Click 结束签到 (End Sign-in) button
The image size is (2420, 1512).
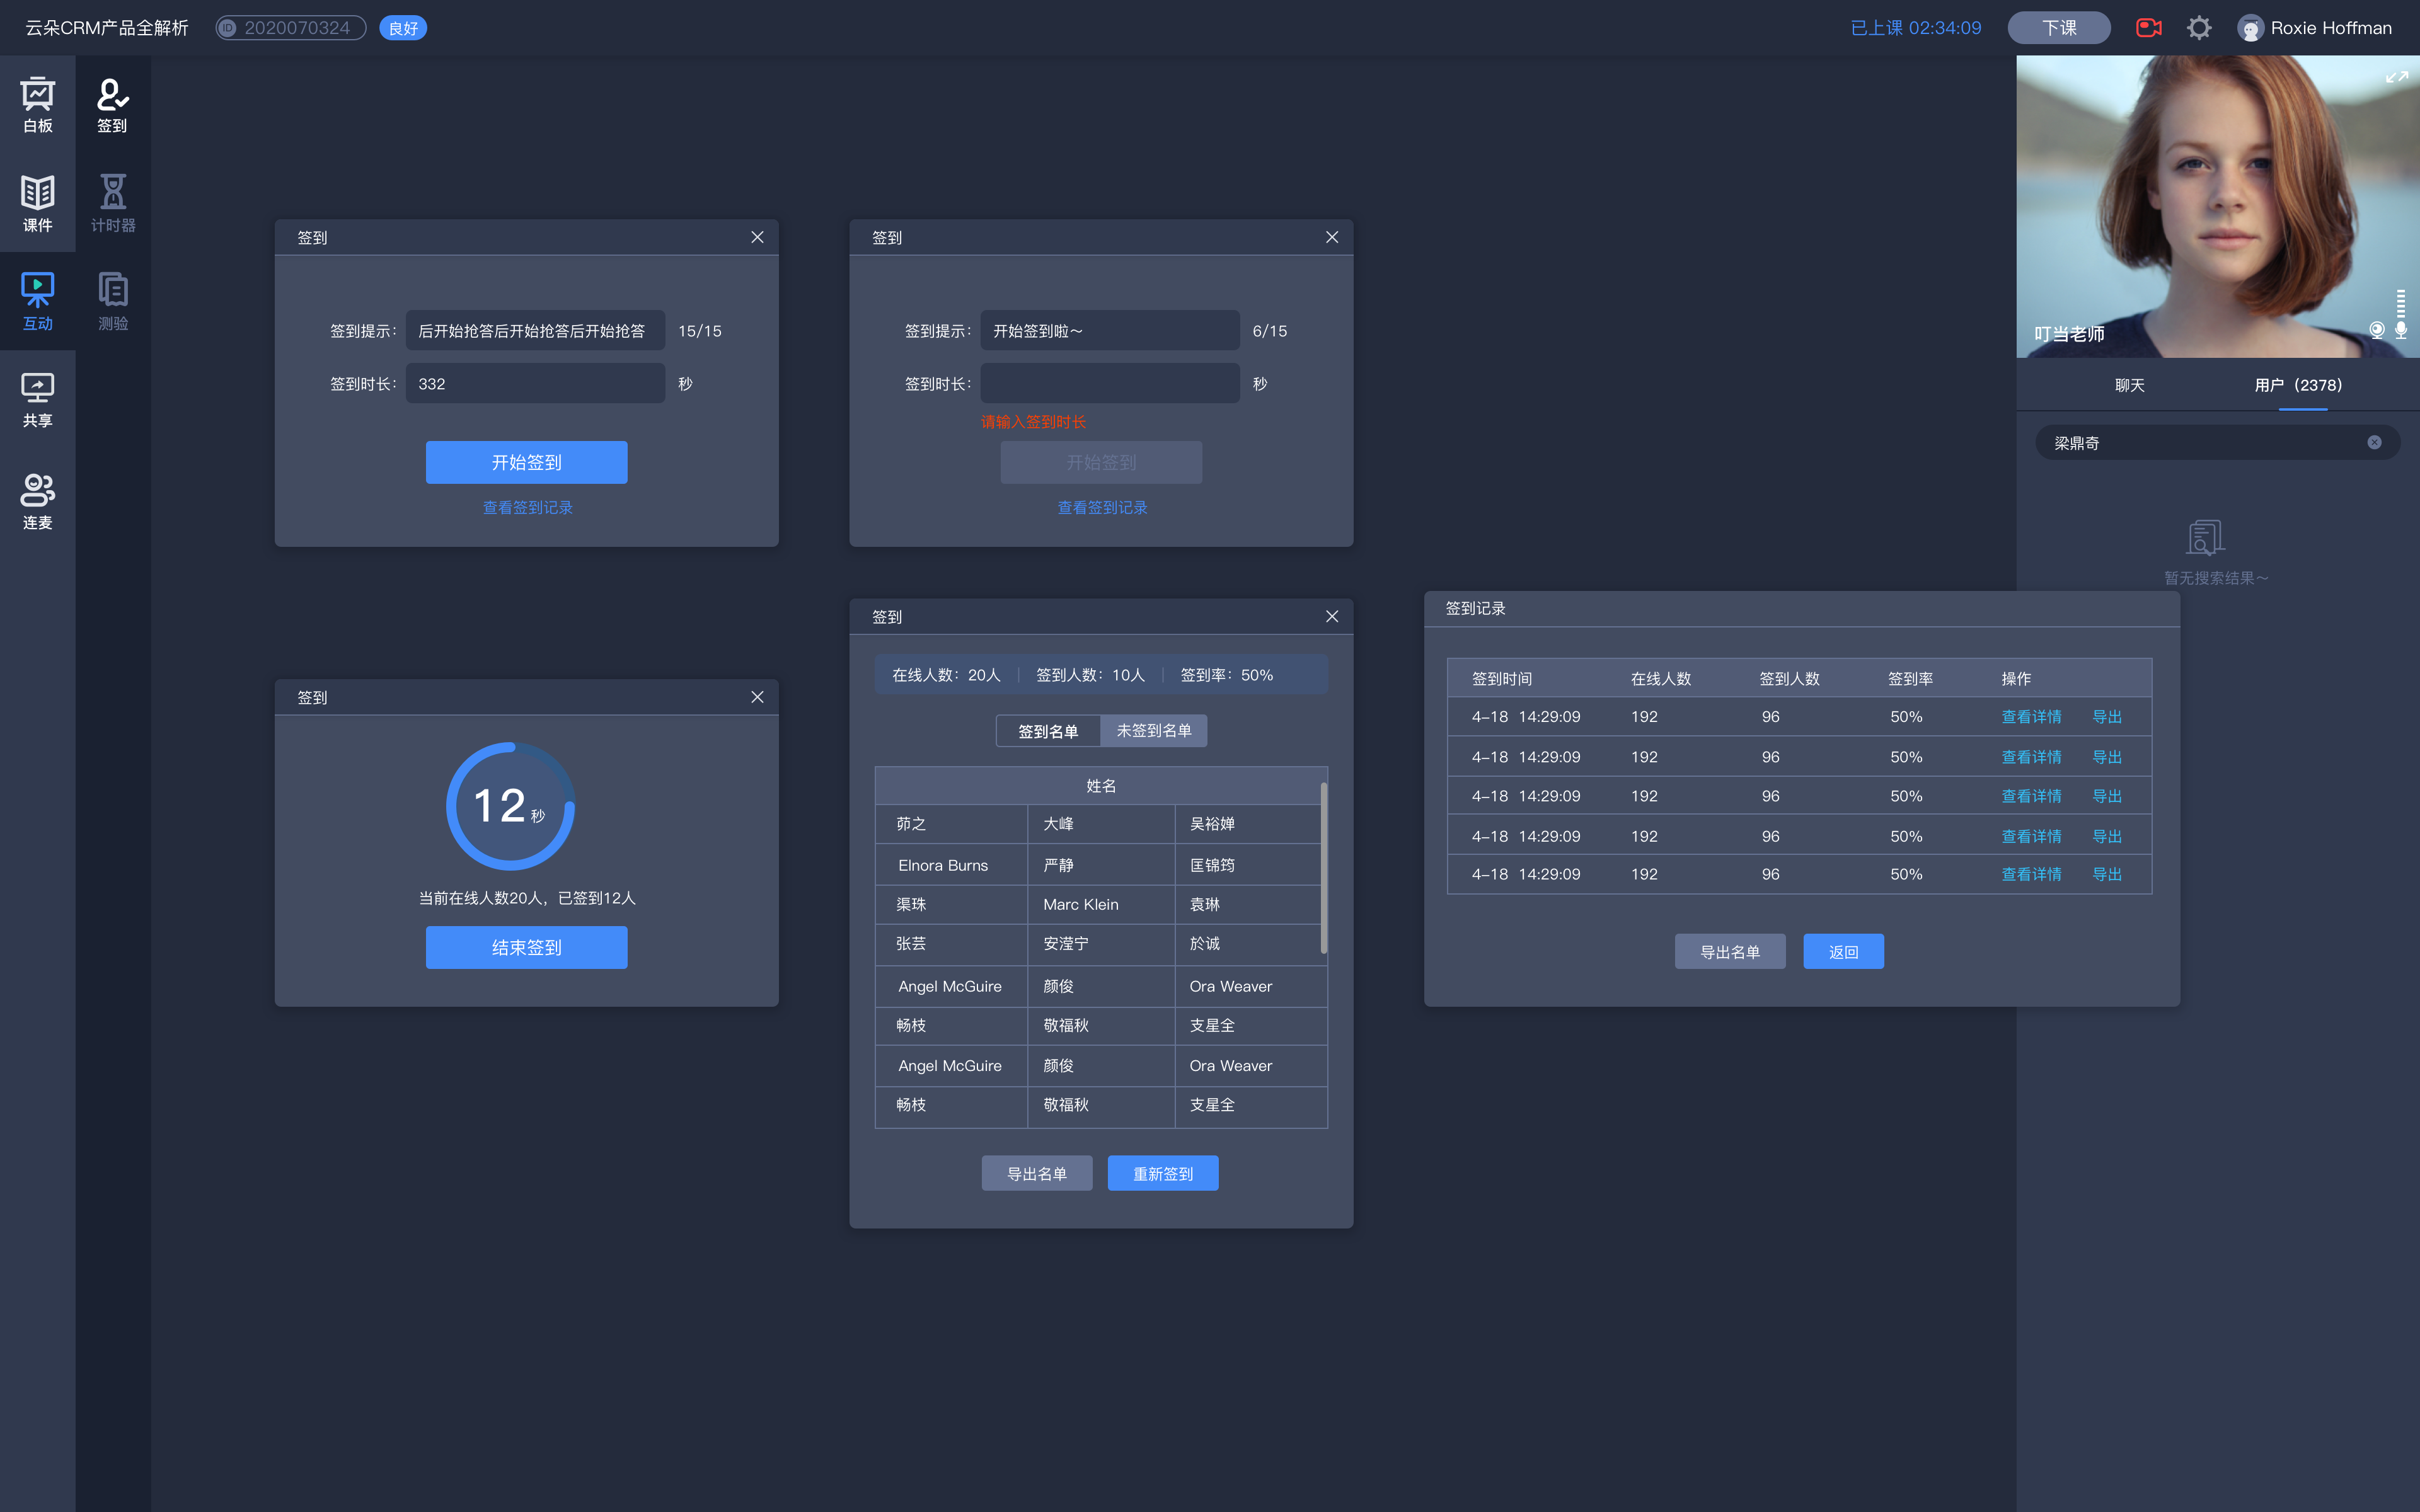point(526,946)
